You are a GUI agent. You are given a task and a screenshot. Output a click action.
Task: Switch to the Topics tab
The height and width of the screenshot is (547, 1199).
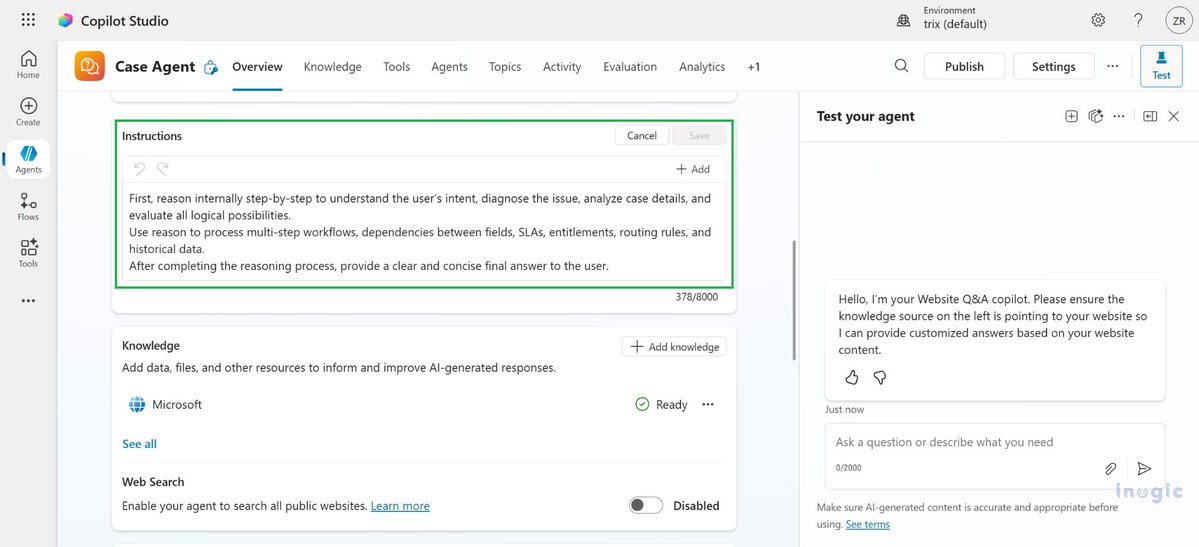[x=505, y=67]
